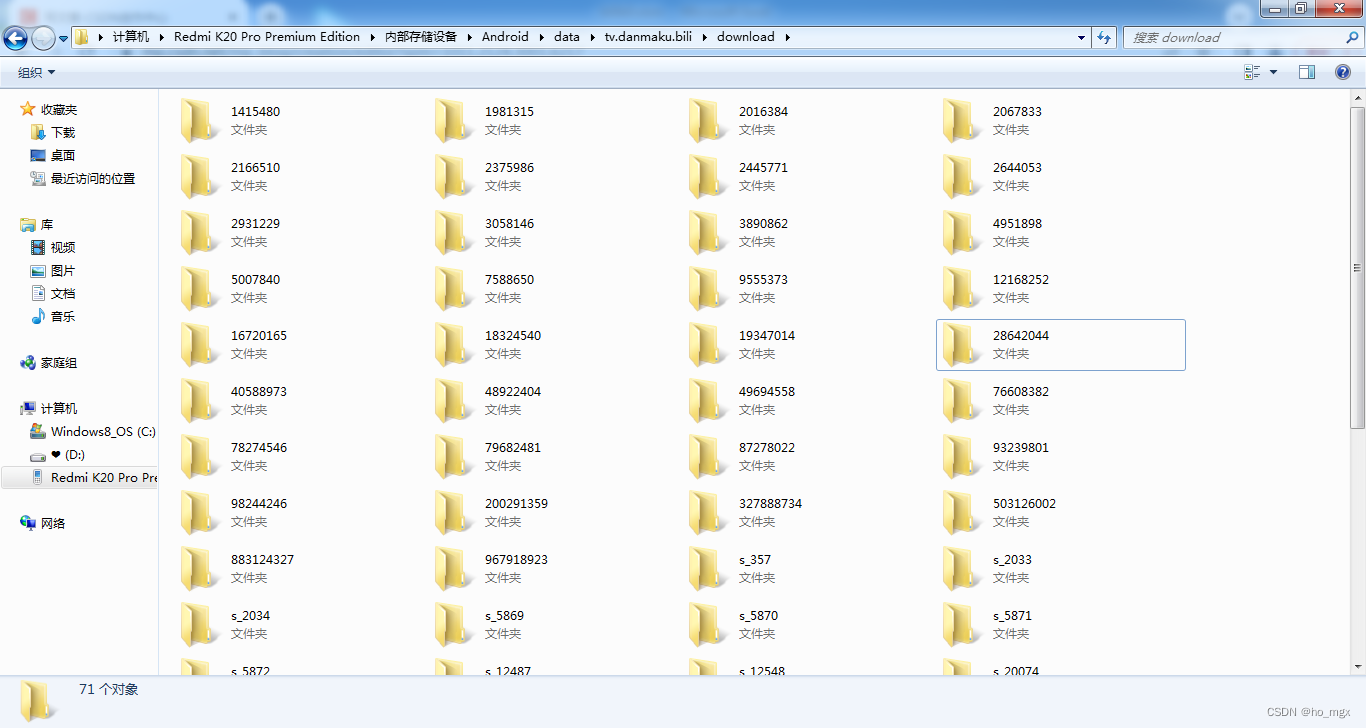Select 计算机 in the navigation pane
This screenshot has height=728, width=1366.
(59, 409)
